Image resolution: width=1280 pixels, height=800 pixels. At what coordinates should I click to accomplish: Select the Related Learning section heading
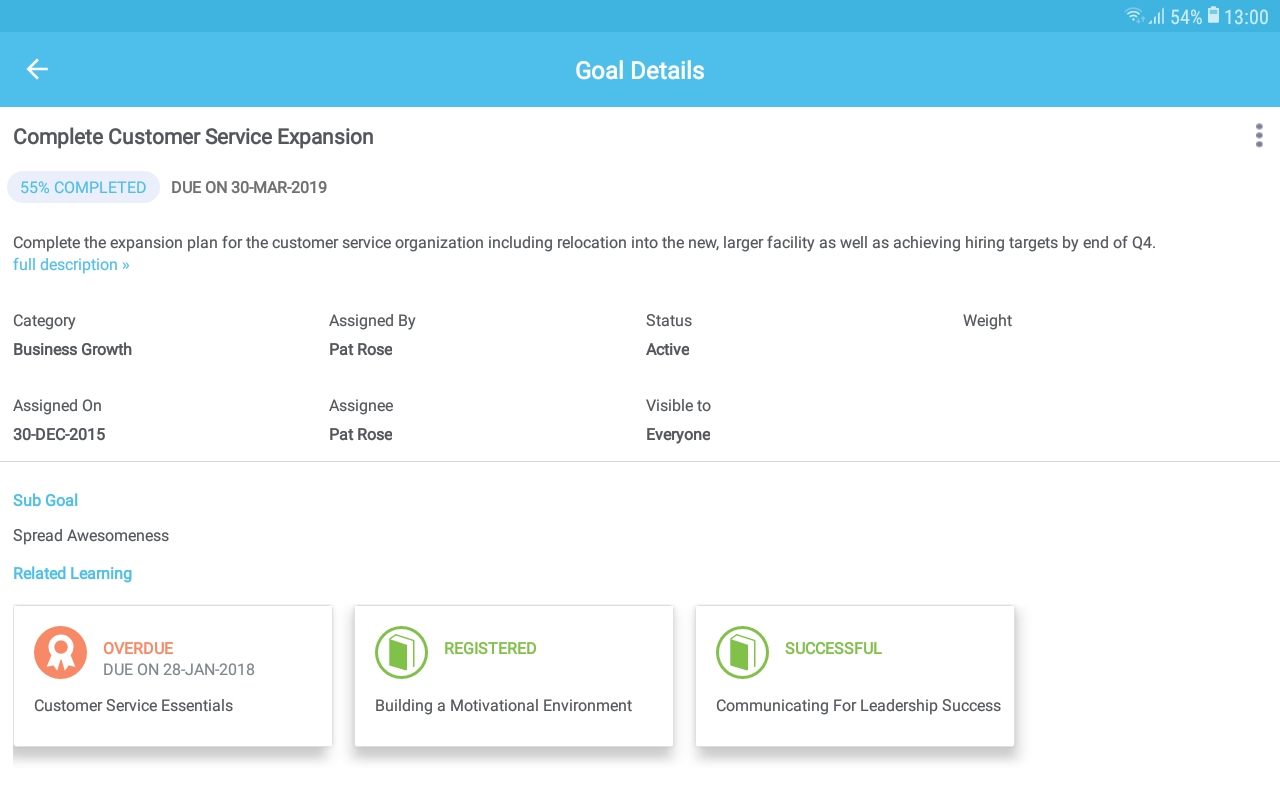click(72, 573)
